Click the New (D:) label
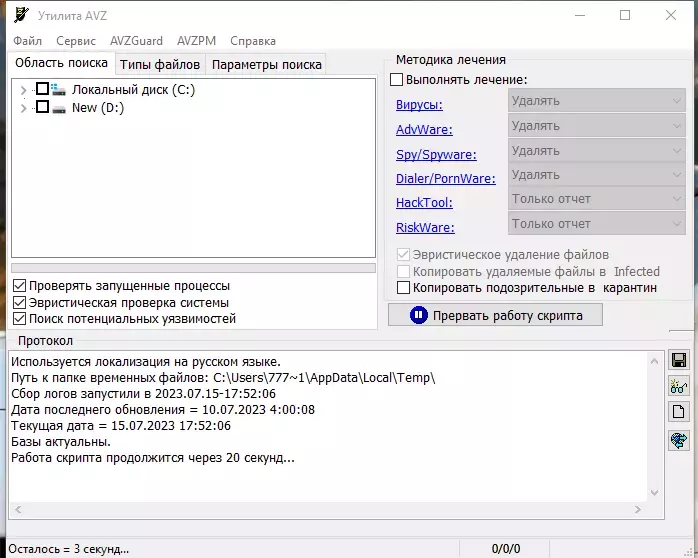The width and height of the screenshot is (698, 558). 98,108
